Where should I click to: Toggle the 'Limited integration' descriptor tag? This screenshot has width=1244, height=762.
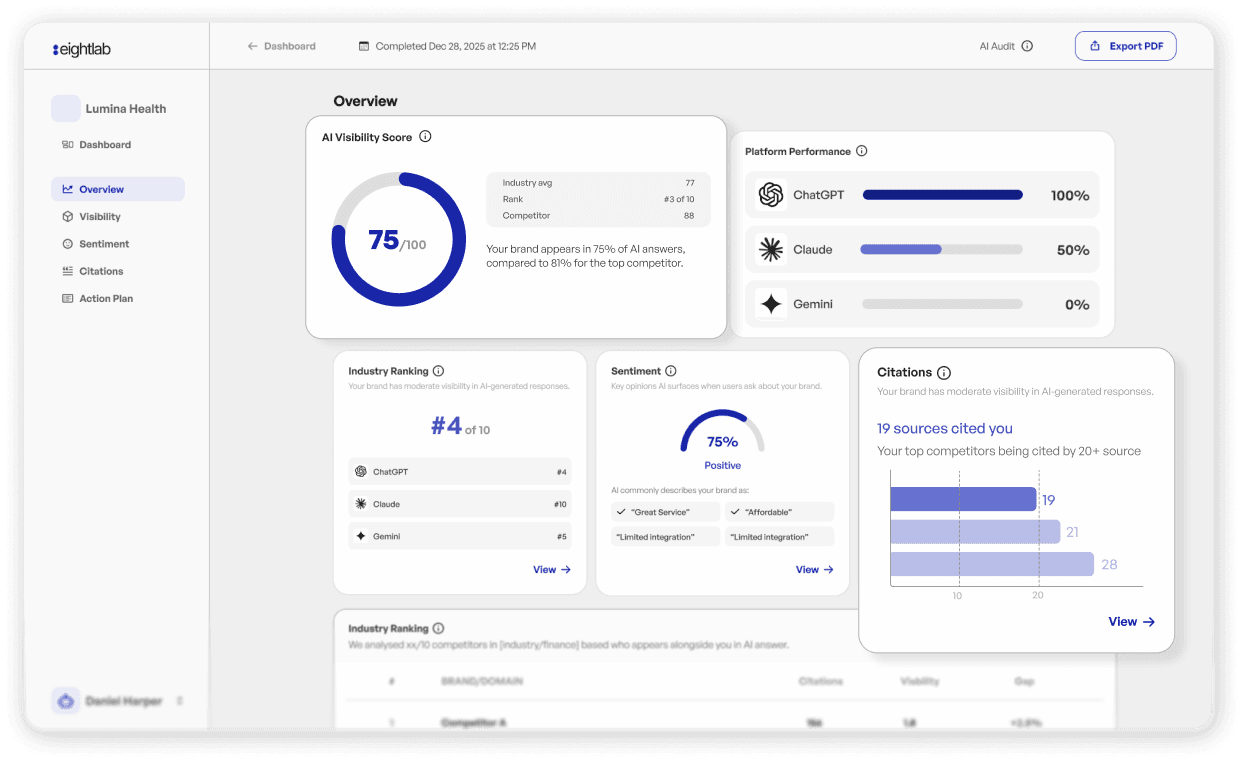tap(665, 536)
